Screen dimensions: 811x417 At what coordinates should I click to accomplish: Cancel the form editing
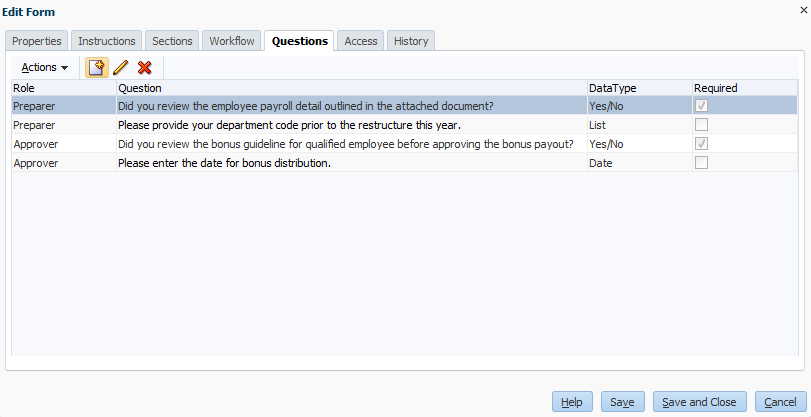[780, 402]
